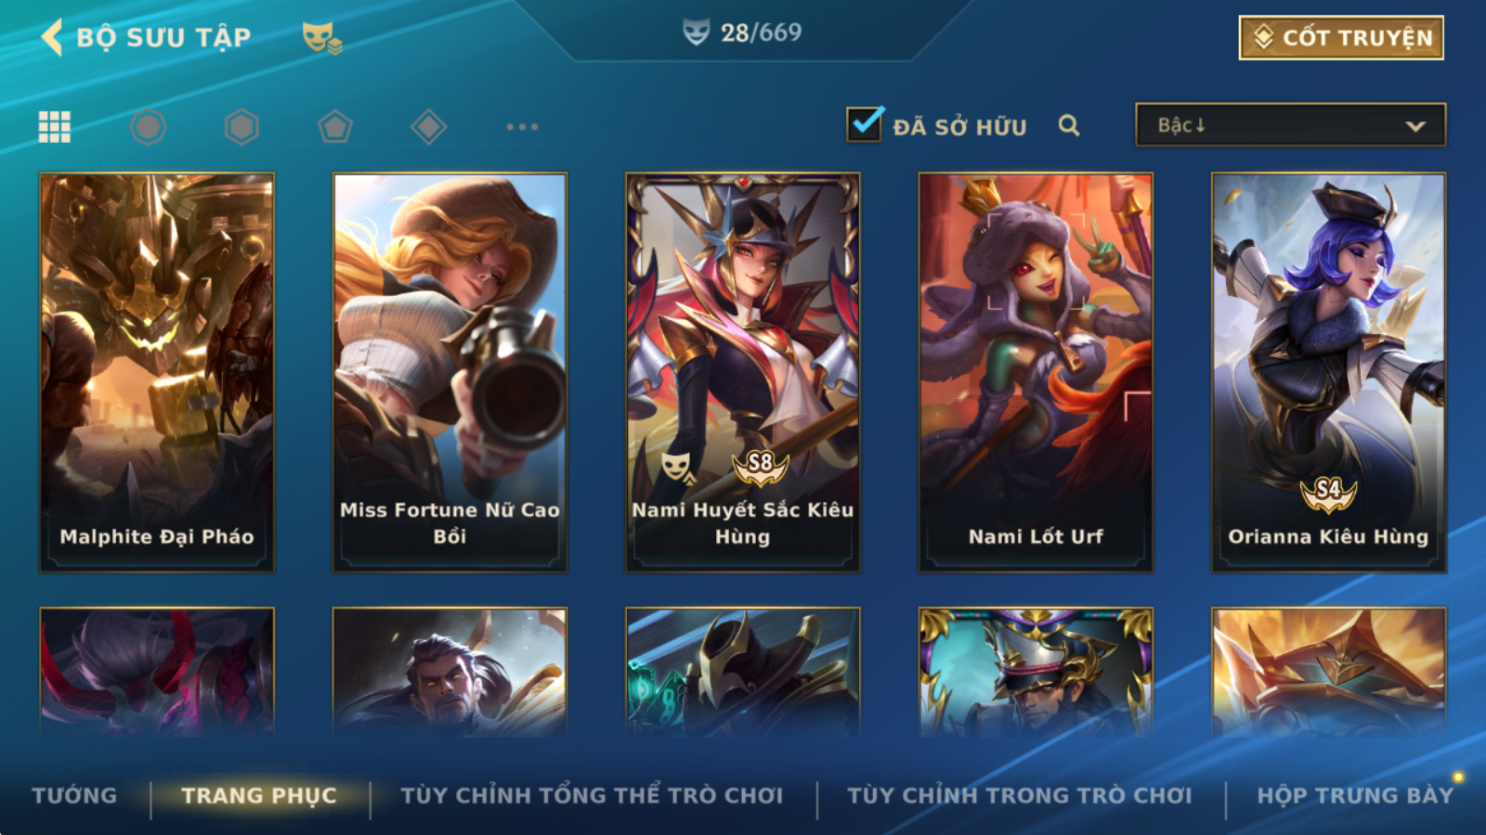Select the hexagon rarity tier filter
Screen dimensions: 1486x835
241,127
